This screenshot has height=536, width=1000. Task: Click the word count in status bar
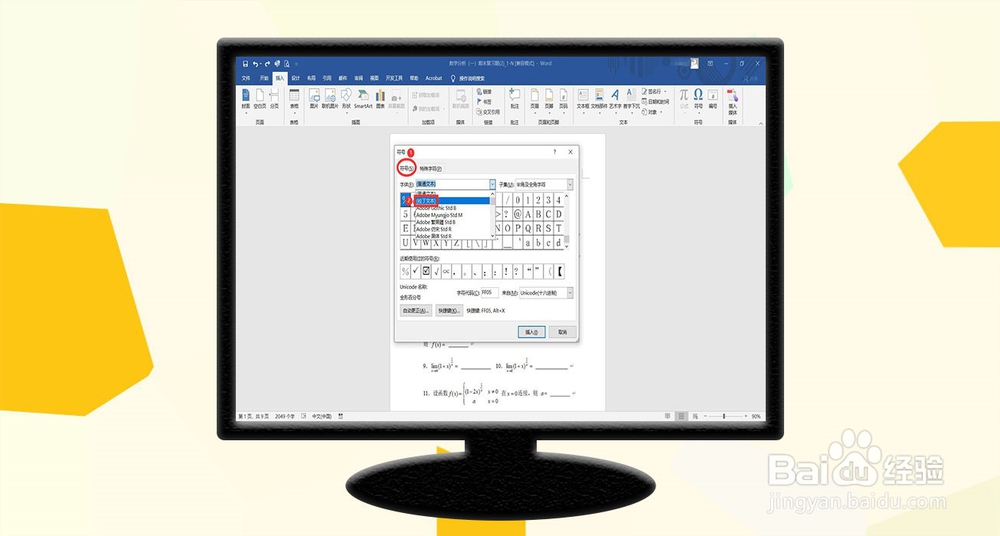pos(284,416)
